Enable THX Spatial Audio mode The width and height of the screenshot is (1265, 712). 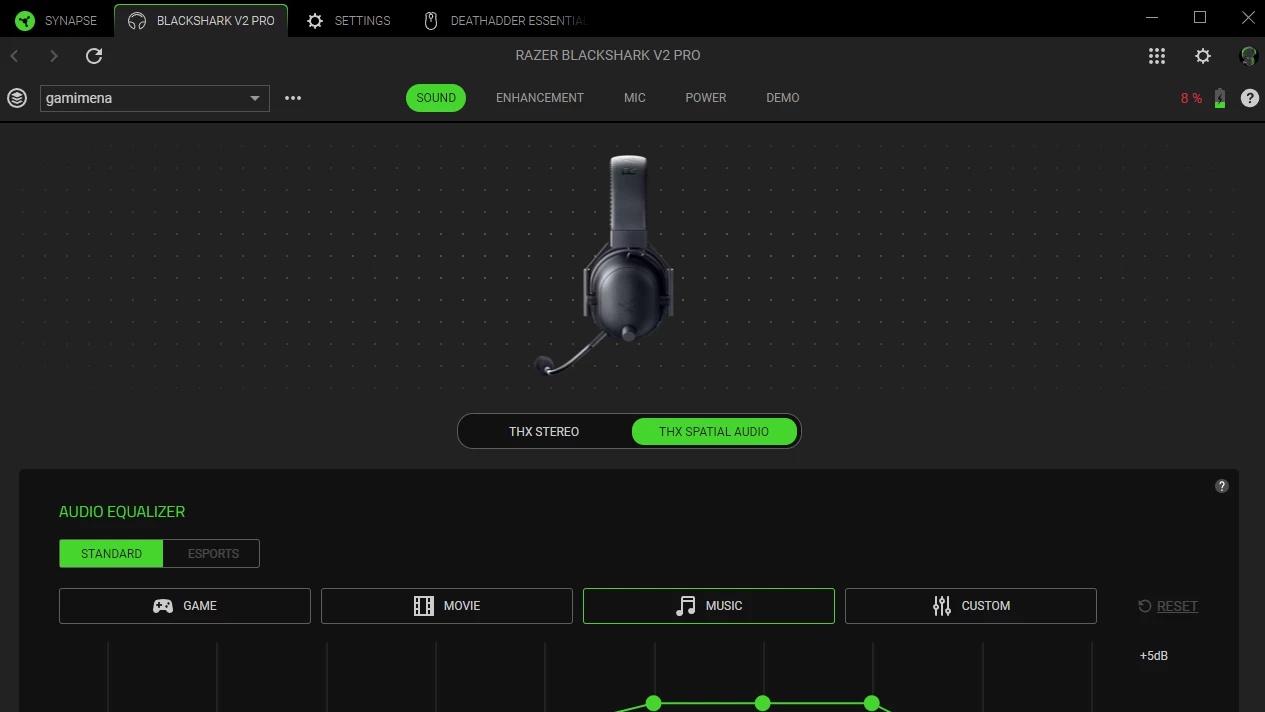[x=714, y=432]
